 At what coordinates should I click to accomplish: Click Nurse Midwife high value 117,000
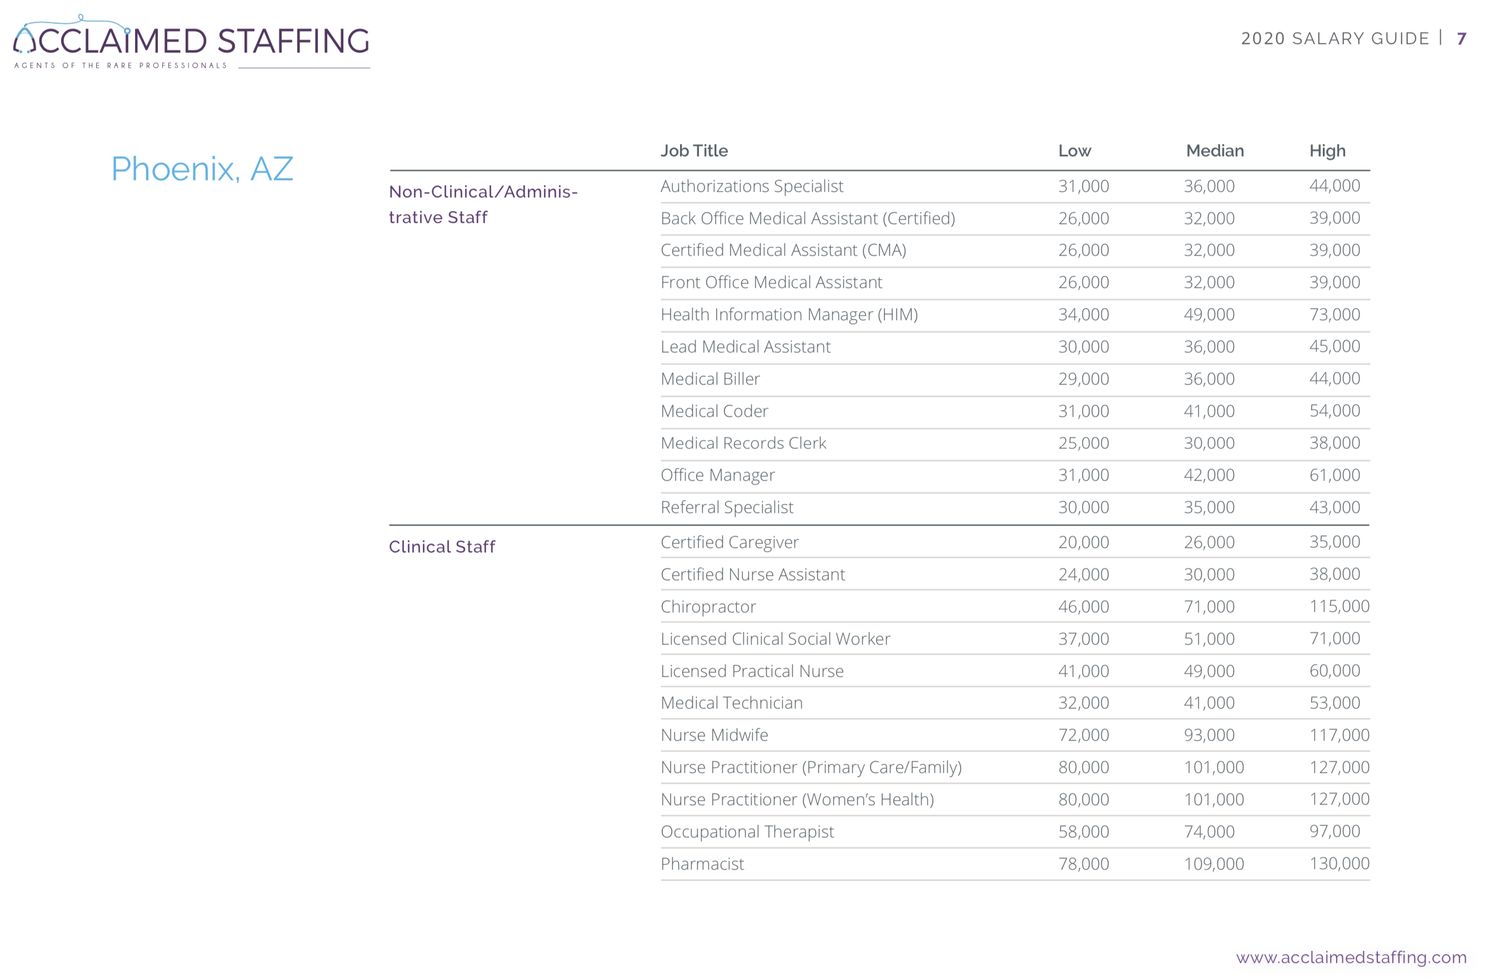[1340, 735]
